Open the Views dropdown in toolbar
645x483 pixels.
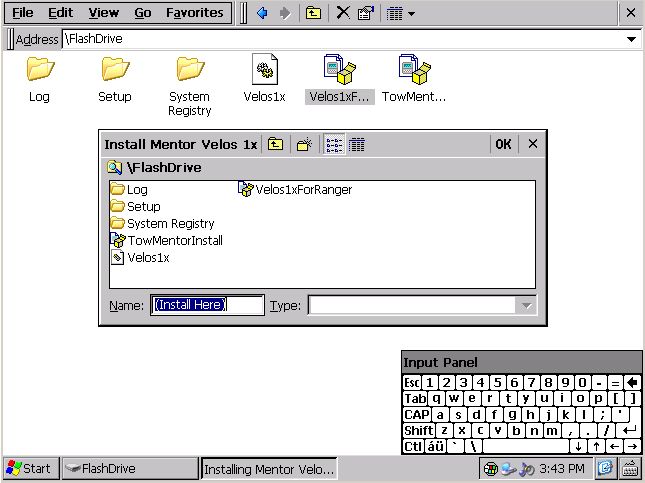(400, 13)
